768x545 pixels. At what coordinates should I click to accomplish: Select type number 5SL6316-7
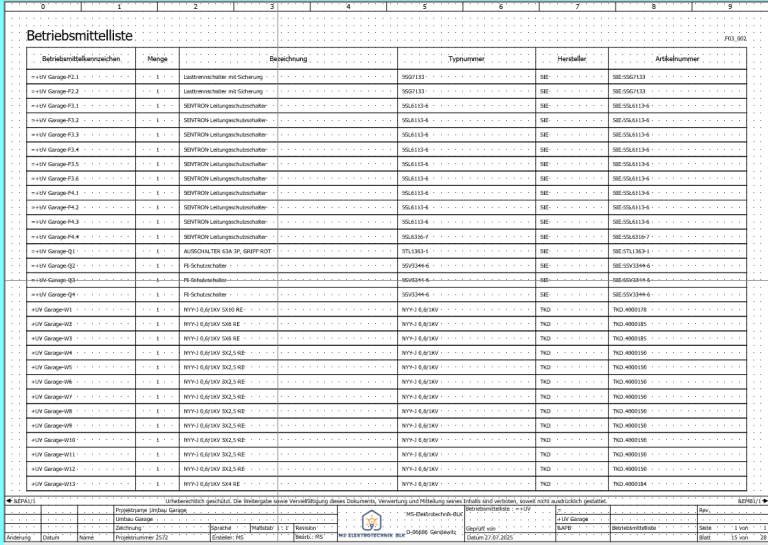(415, 237)
